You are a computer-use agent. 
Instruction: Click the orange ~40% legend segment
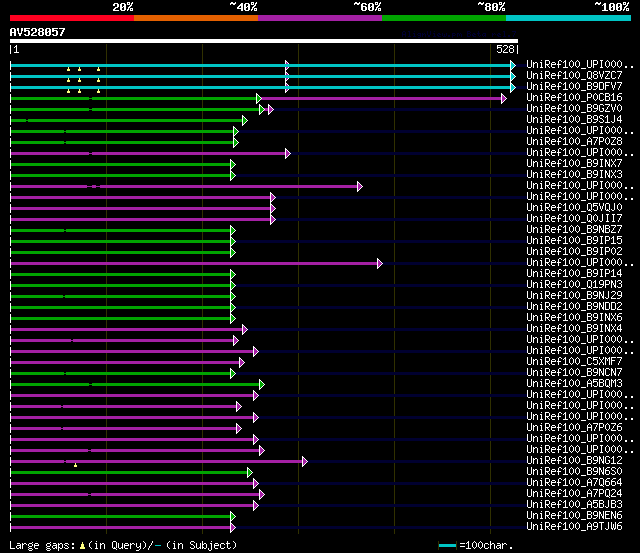(196, 18)
